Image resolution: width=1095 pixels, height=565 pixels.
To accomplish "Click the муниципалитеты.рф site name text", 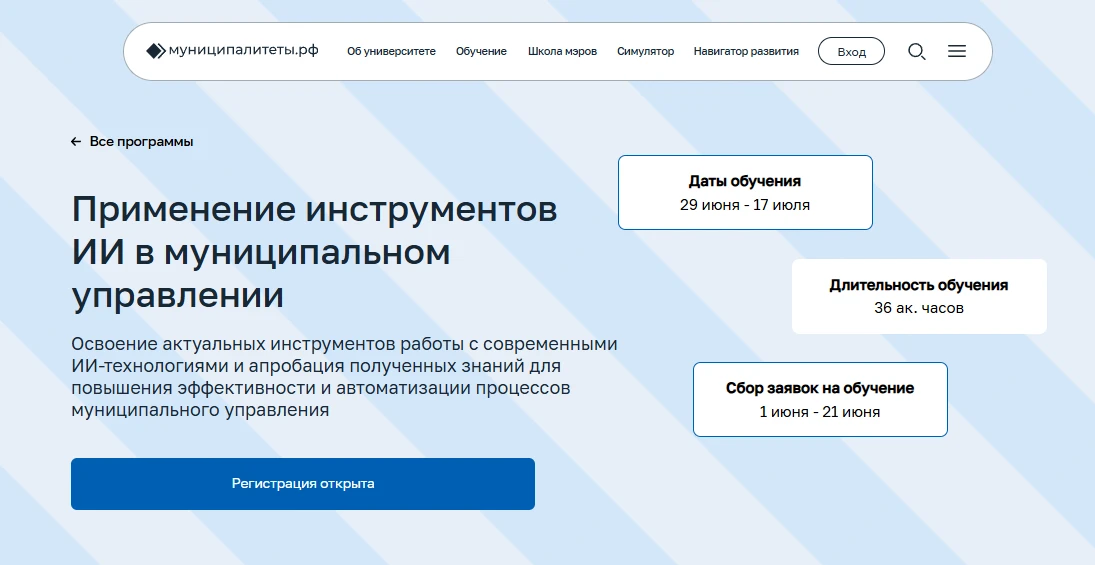I will [243, 50].
